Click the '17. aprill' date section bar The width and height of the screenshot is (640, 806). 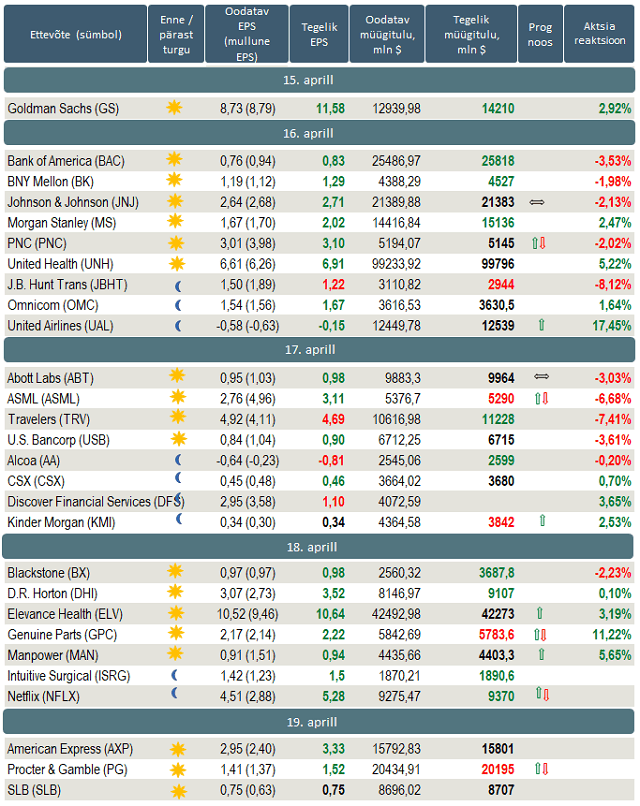[319, 350]
